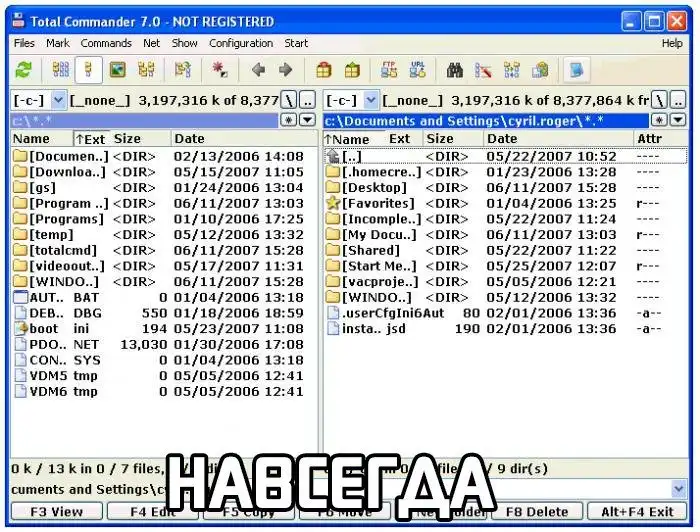Toggle the thumbnail view toolbar icon

click(x=117, y=70)
